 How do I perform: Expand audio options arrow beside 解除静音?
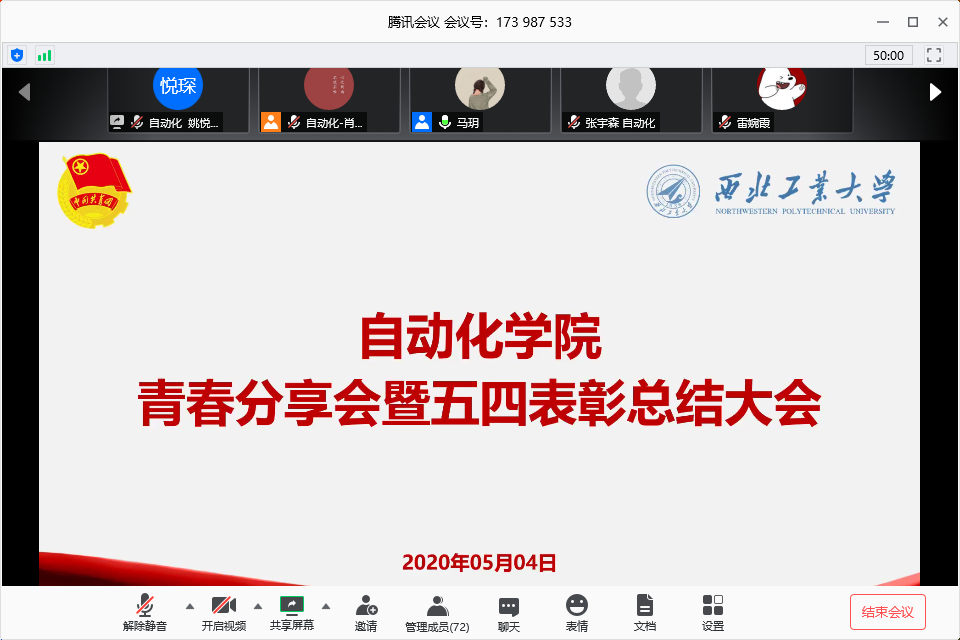(x=189, y=606)
